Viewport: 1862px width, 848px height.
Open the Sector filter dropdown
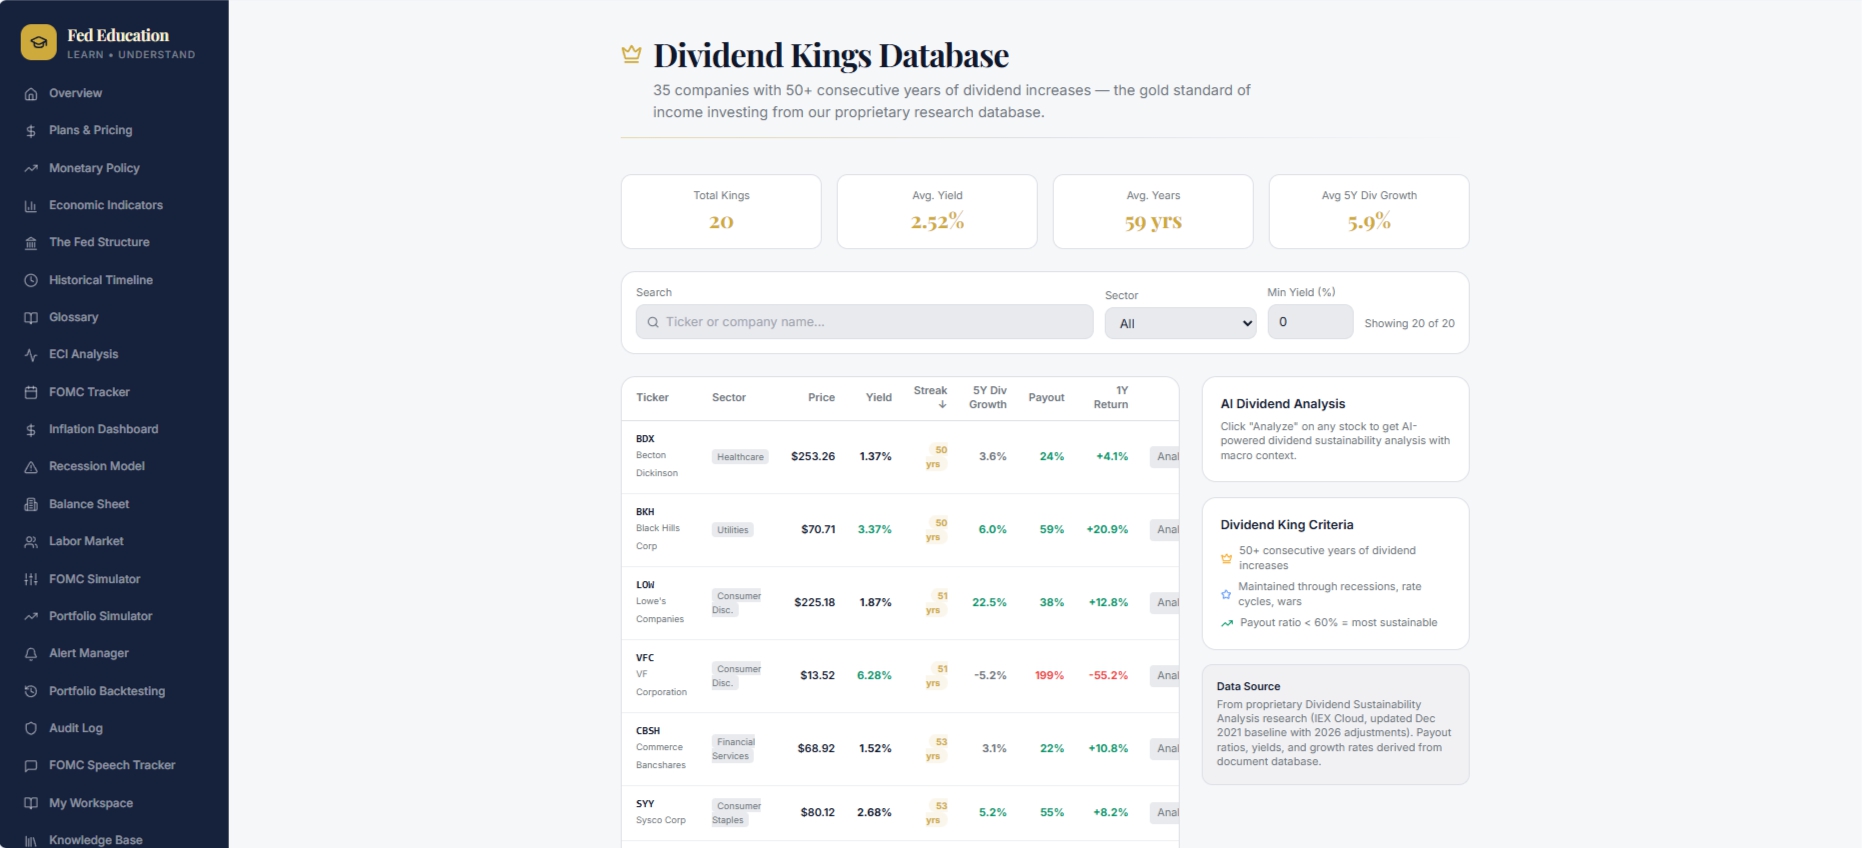coord(1180,323)
